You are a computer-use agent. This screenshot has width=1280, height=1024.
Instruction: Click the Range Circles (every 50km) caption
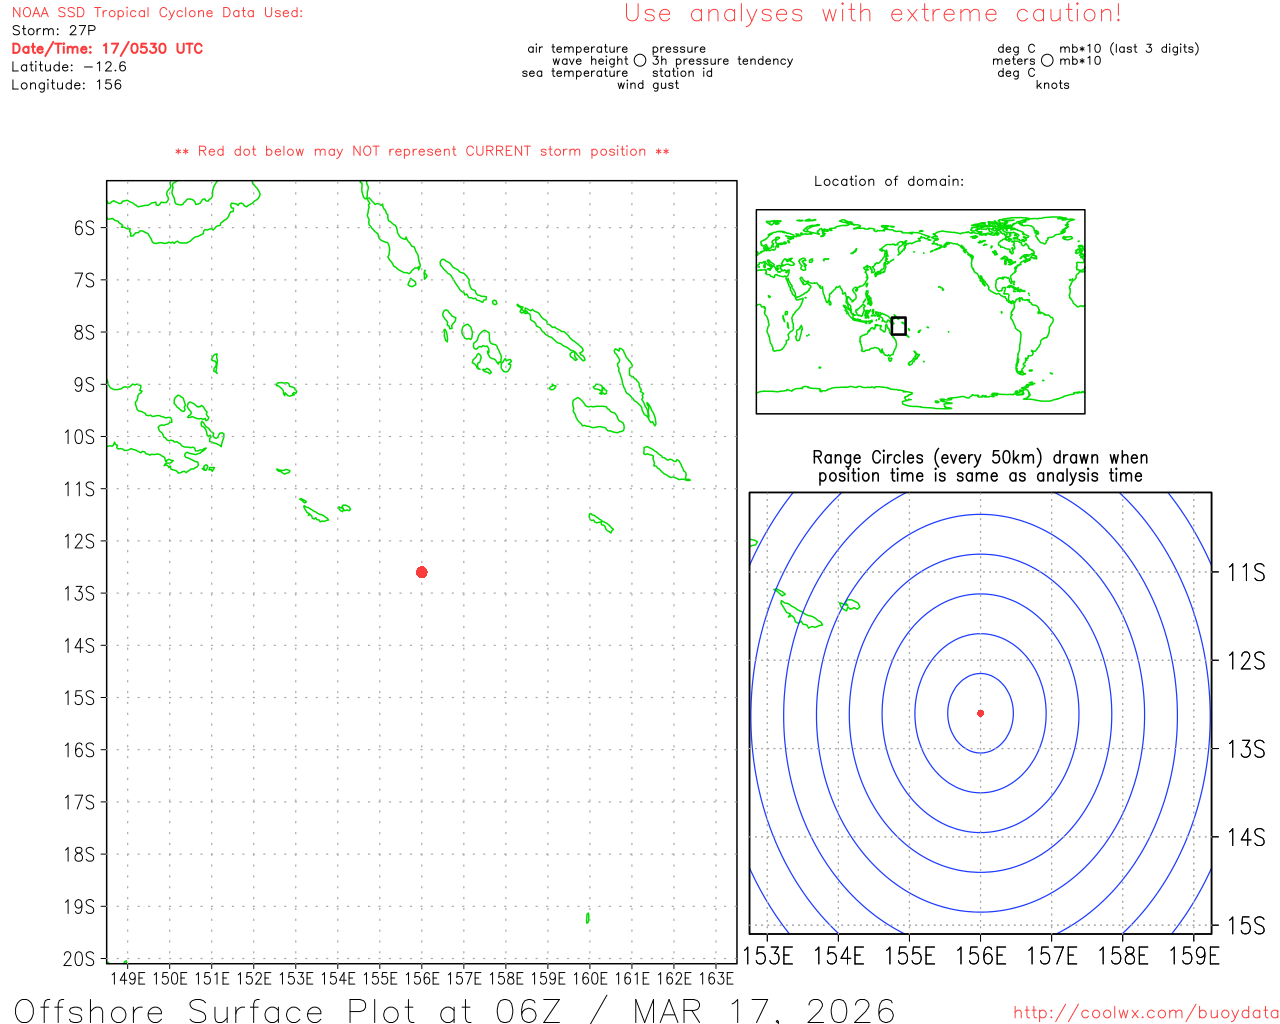[980, 467]
